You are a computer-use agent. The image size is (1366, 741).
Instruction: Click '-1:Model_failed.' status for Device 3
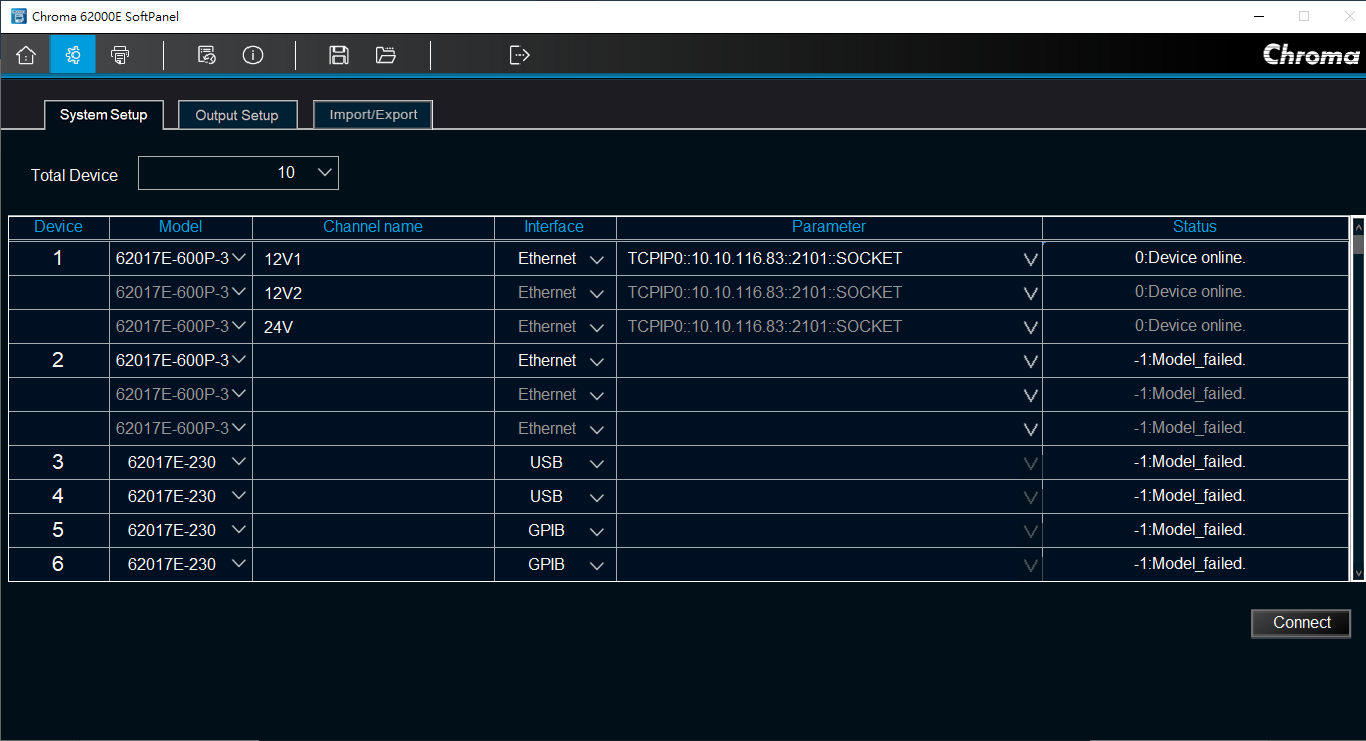coord(1190,462)
